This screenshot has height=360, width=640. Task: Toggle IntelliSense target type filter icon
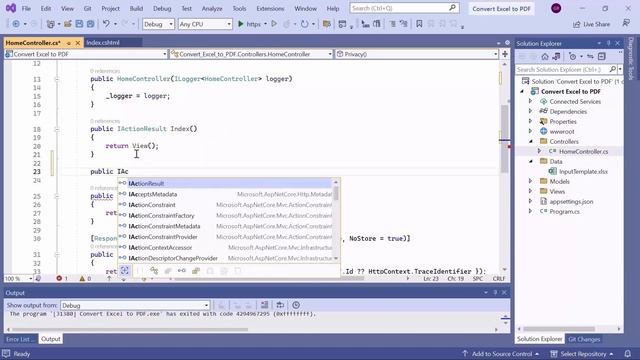tap(124, 271)
